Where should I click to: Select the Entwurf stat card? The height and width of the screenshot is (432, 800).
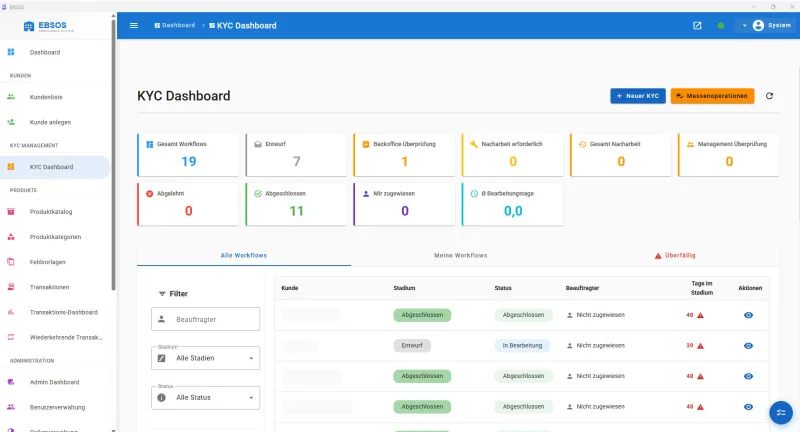[296, 155]
